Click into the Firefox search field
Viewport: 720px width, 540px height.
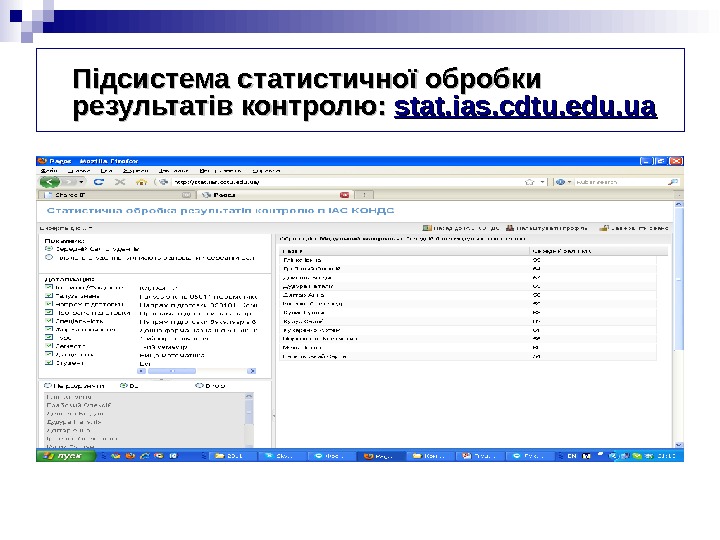[x=620, y=182]
